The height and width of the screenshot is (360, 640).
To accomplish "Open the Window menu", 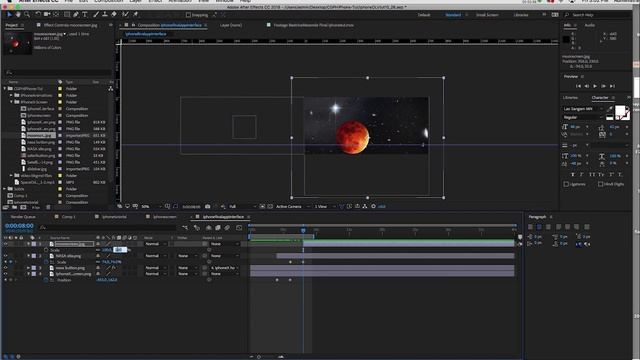I will point(224,1).
